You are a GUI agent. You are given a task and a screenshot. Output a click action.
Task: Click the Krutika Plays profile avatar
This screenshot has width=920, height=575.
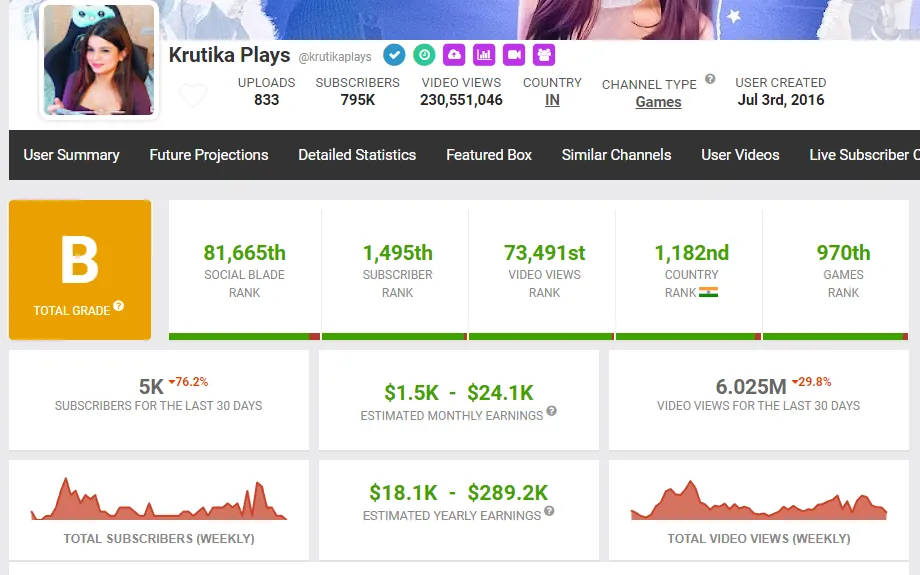(99, 60)
